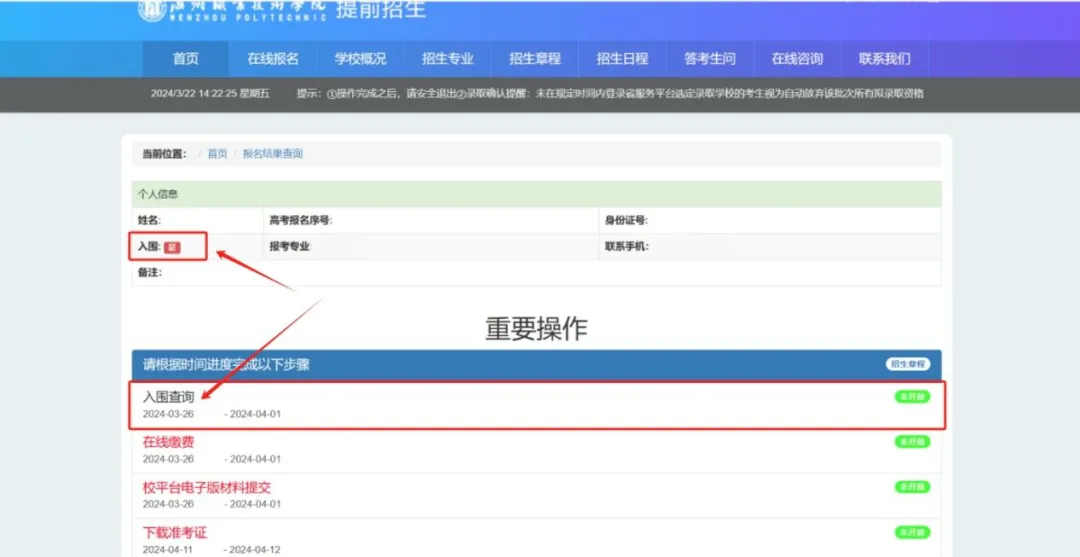Open the 入围查询 step link
This screenshot has height=557, width=1080.
168,397
